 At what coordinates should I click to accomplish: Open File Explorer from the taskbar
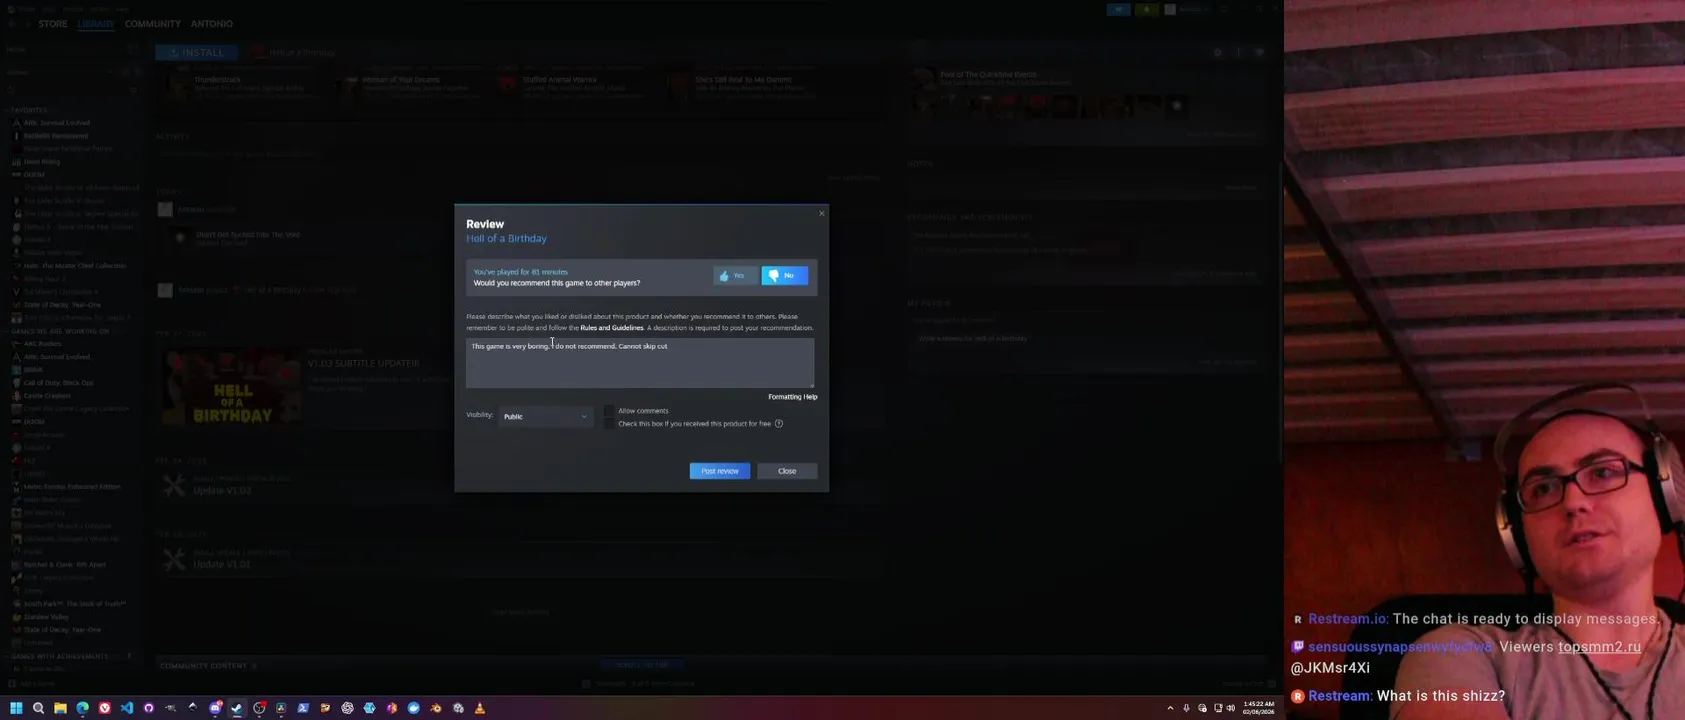60,708
